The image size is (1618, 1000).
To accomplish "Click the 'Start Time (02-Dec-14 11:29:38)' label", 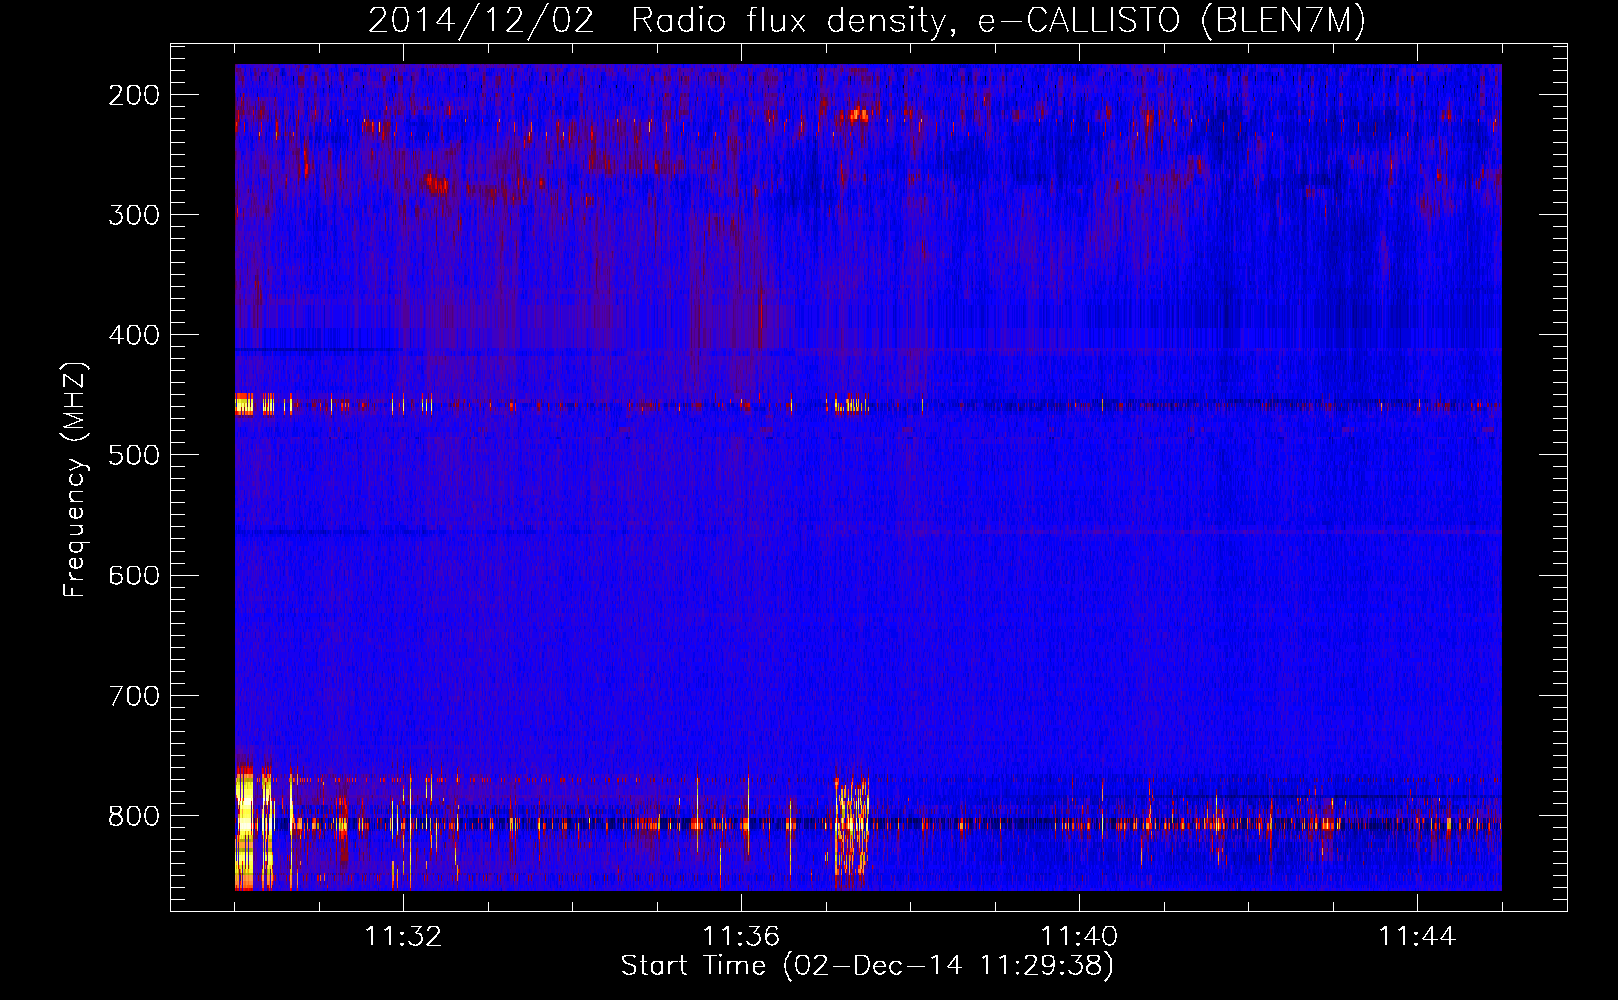I will [867, 966].
